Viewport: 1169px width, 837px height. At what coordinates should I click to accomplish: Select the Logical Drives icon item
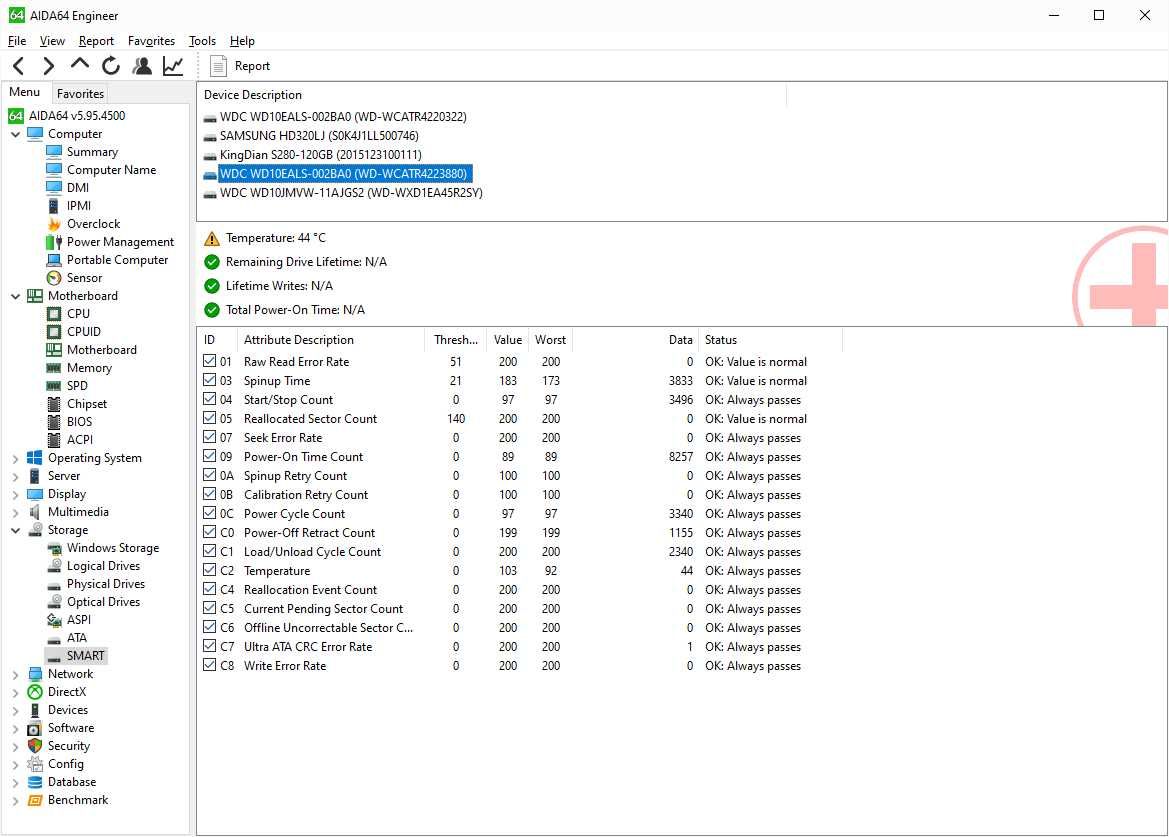coord(54,566)
